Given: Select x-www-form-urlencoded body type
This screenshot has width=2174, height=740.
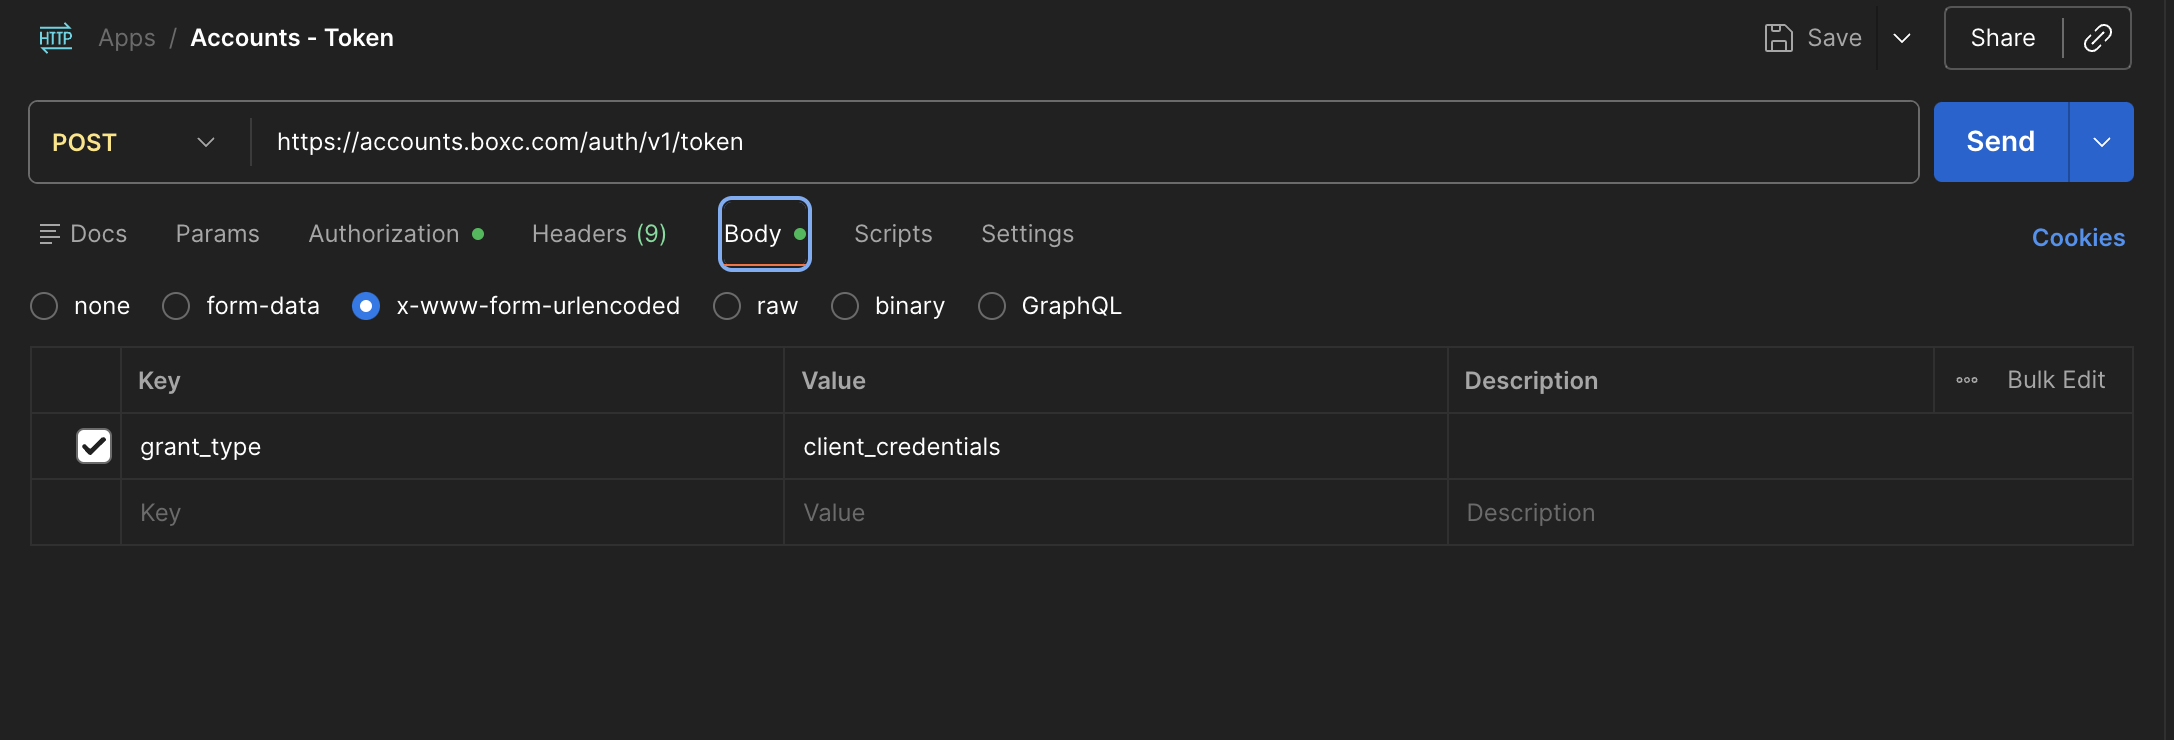Looking at the screenshot, I should [x=366, y=306].
